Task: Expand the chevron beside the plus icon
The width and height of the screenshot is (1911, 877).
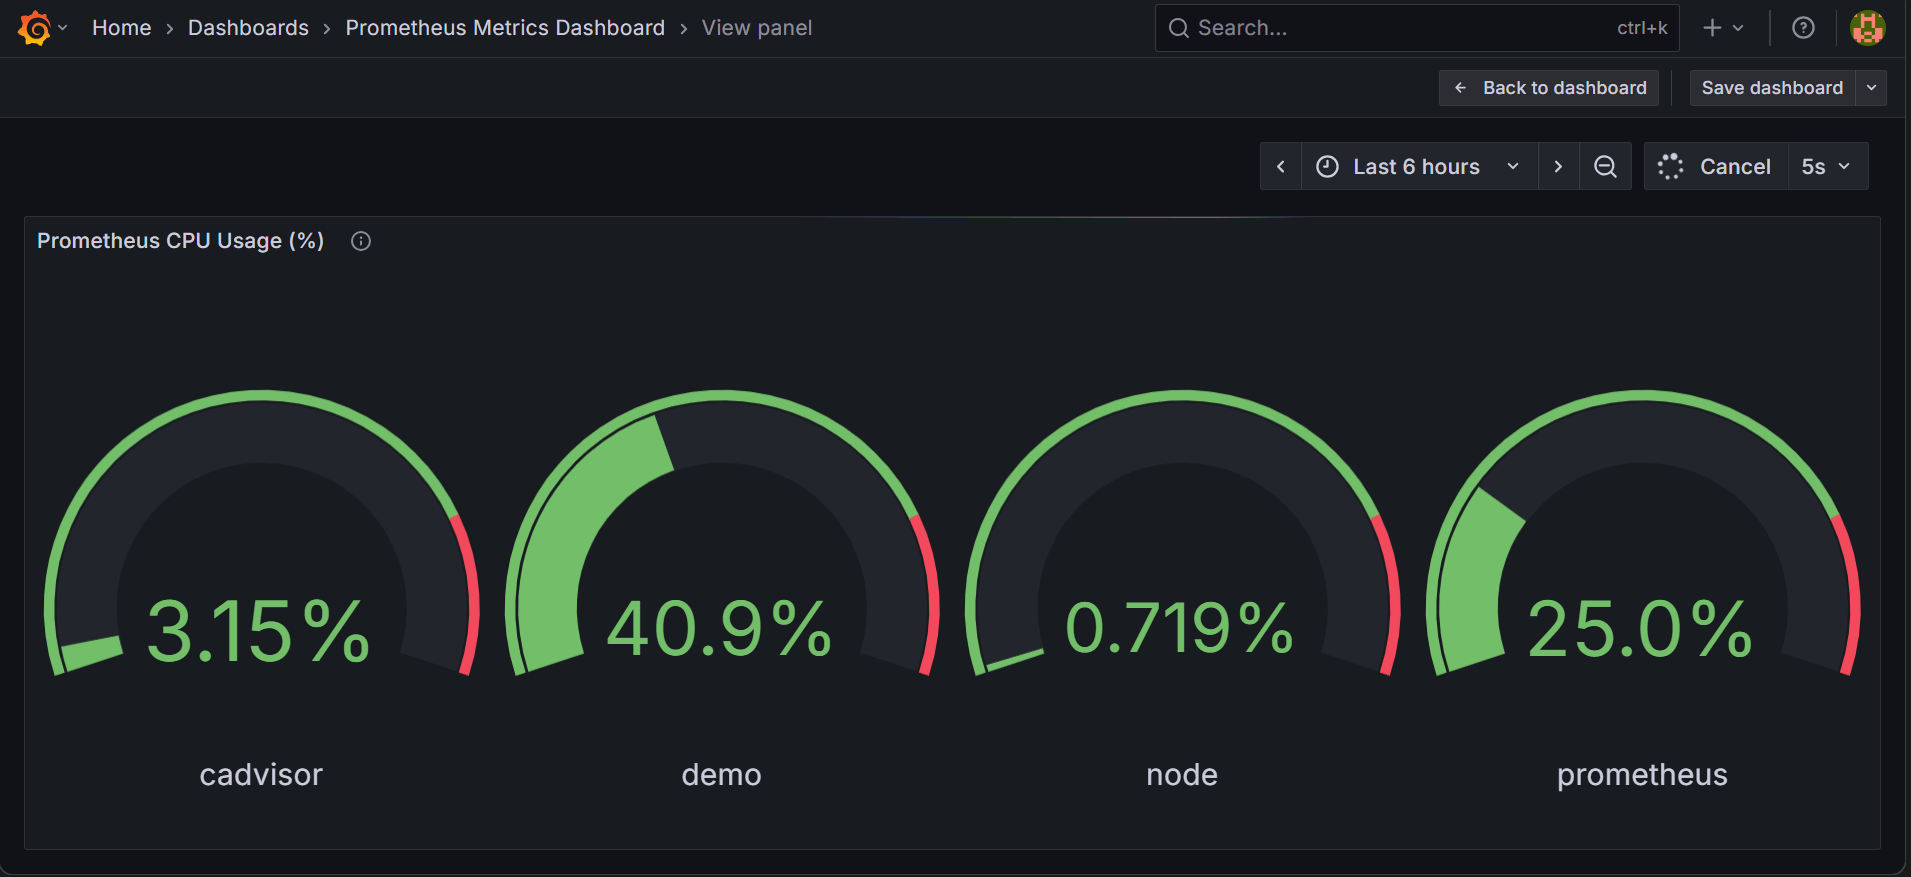Action: (1738, 28)
